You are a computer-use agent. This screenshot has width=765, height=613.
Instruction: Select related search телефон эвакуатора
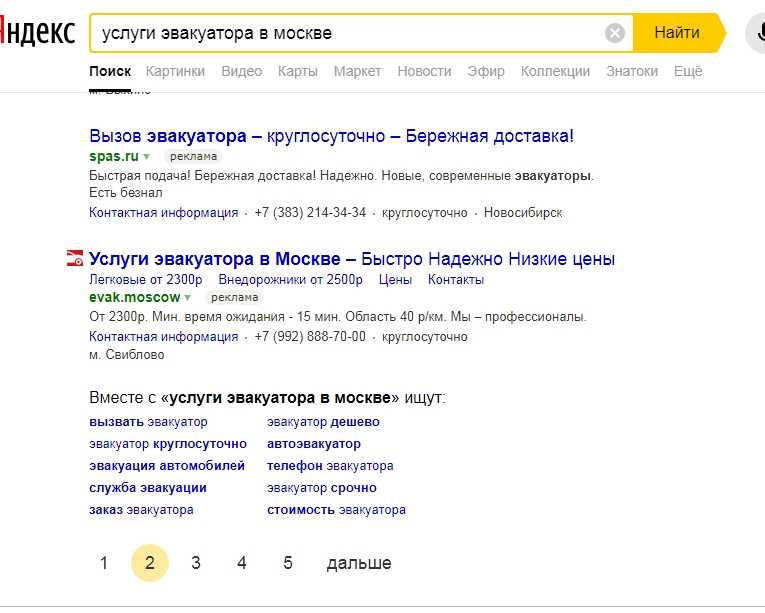point(330,466)
